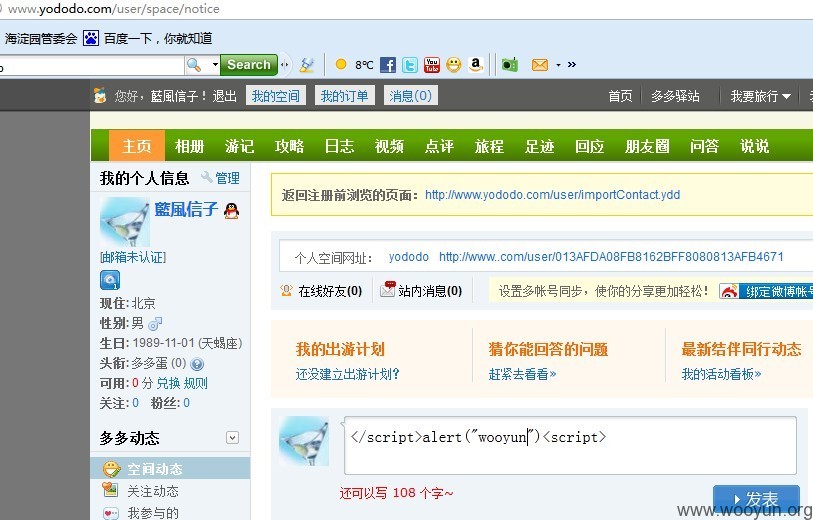Open the importContact.ydd link

coord(553,195)
